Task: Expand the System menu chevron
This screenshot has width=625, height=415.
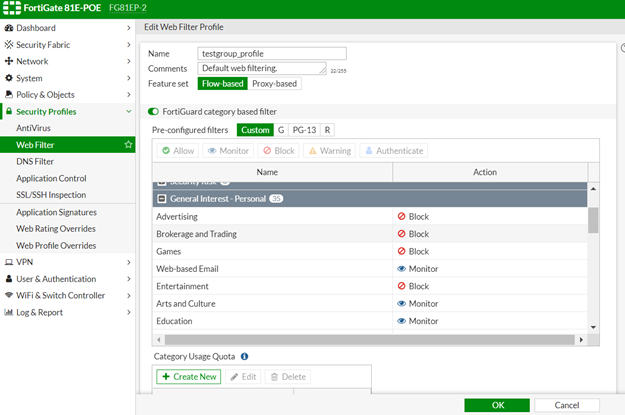Action: pyautogui.click(x=128, y=78)
